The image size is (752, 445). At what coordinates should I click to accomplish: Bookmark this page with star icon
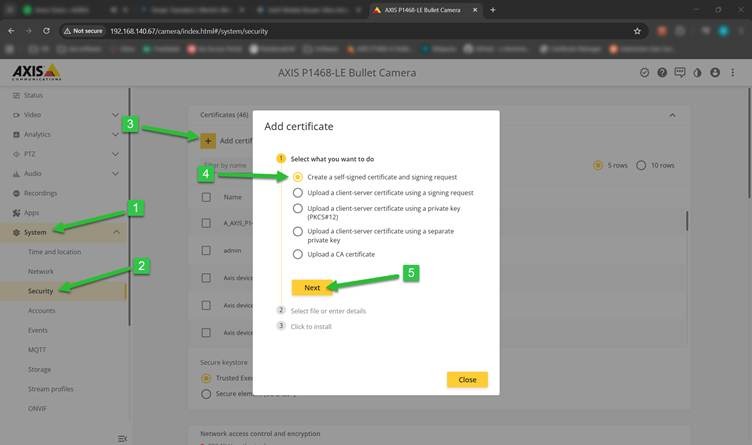[x=637, y=31]
